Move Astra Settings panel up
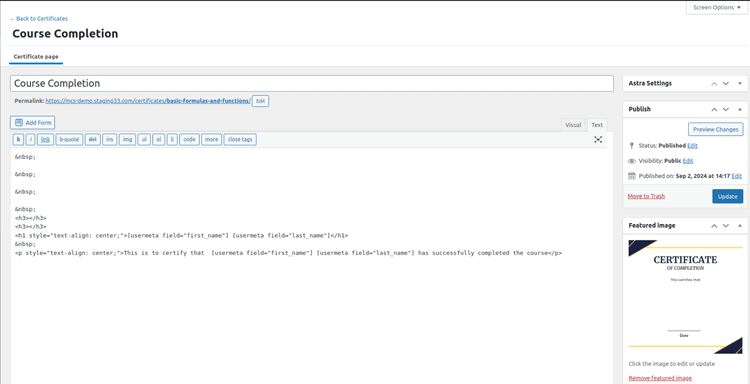 click(x=714, y=83)
